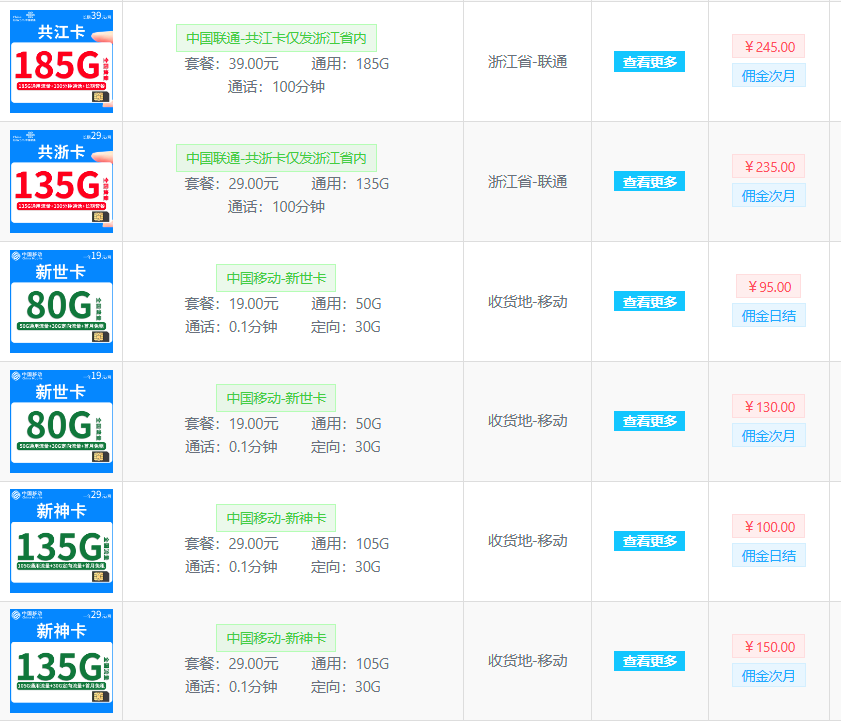
Task: Select the 佣金次月 tag showing ¥245.00
Action: point(768,75)
